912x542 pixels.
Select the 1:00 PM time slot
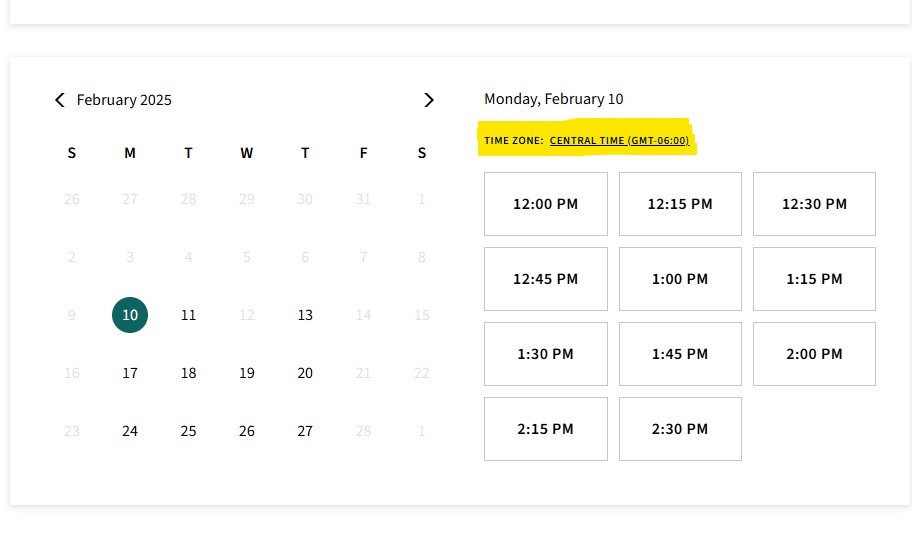pyautogui.click(x=680, y=279)
